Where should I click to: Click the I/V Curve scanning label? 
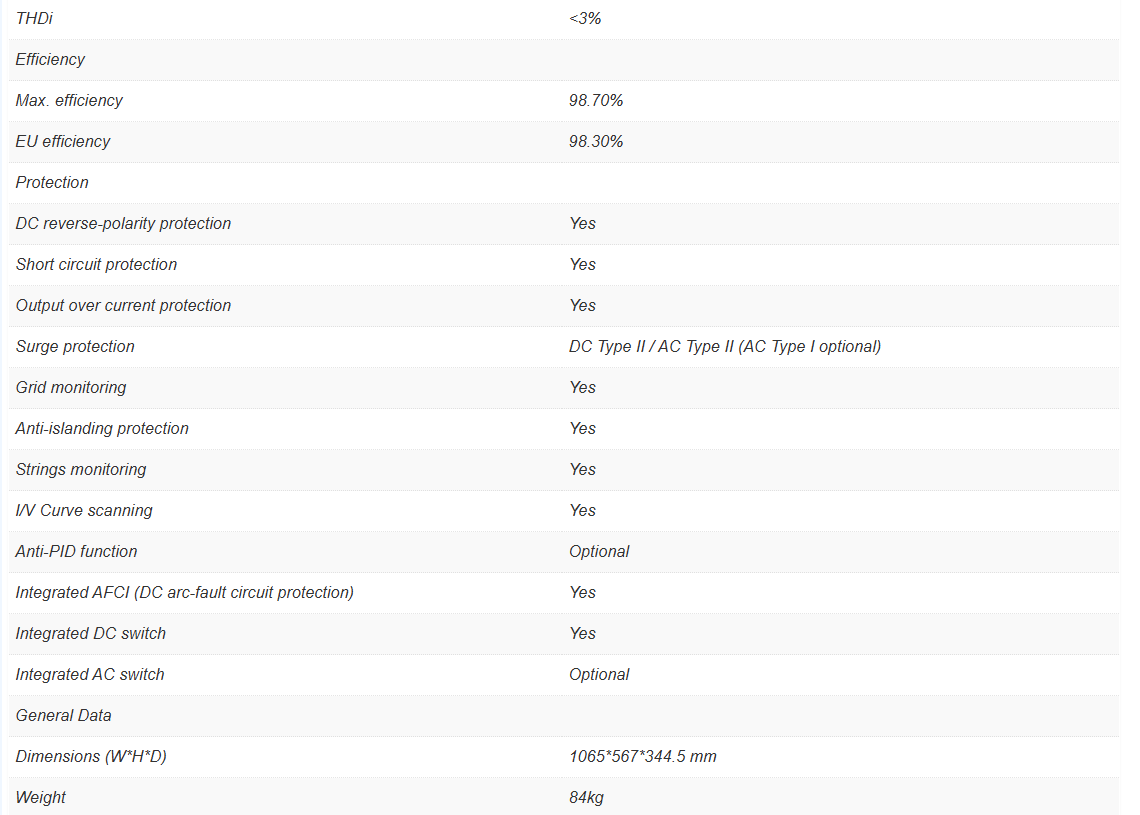click(84, 510)
